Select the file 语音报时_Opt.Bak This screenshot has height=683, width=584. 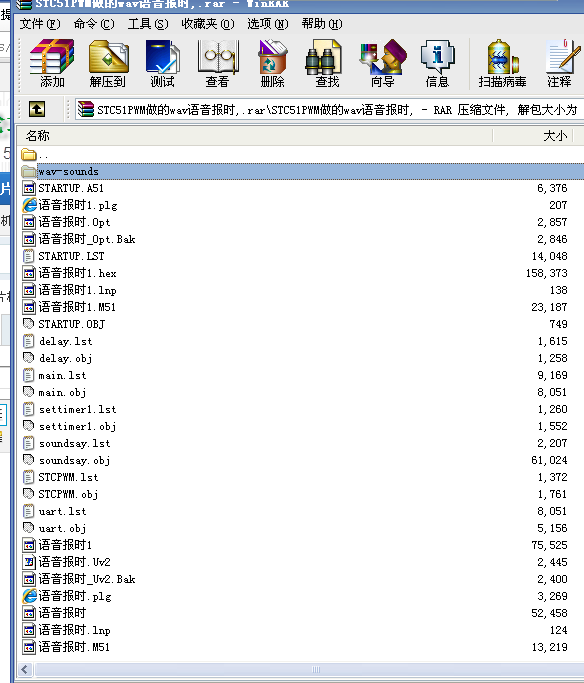(x=87, y=239)
